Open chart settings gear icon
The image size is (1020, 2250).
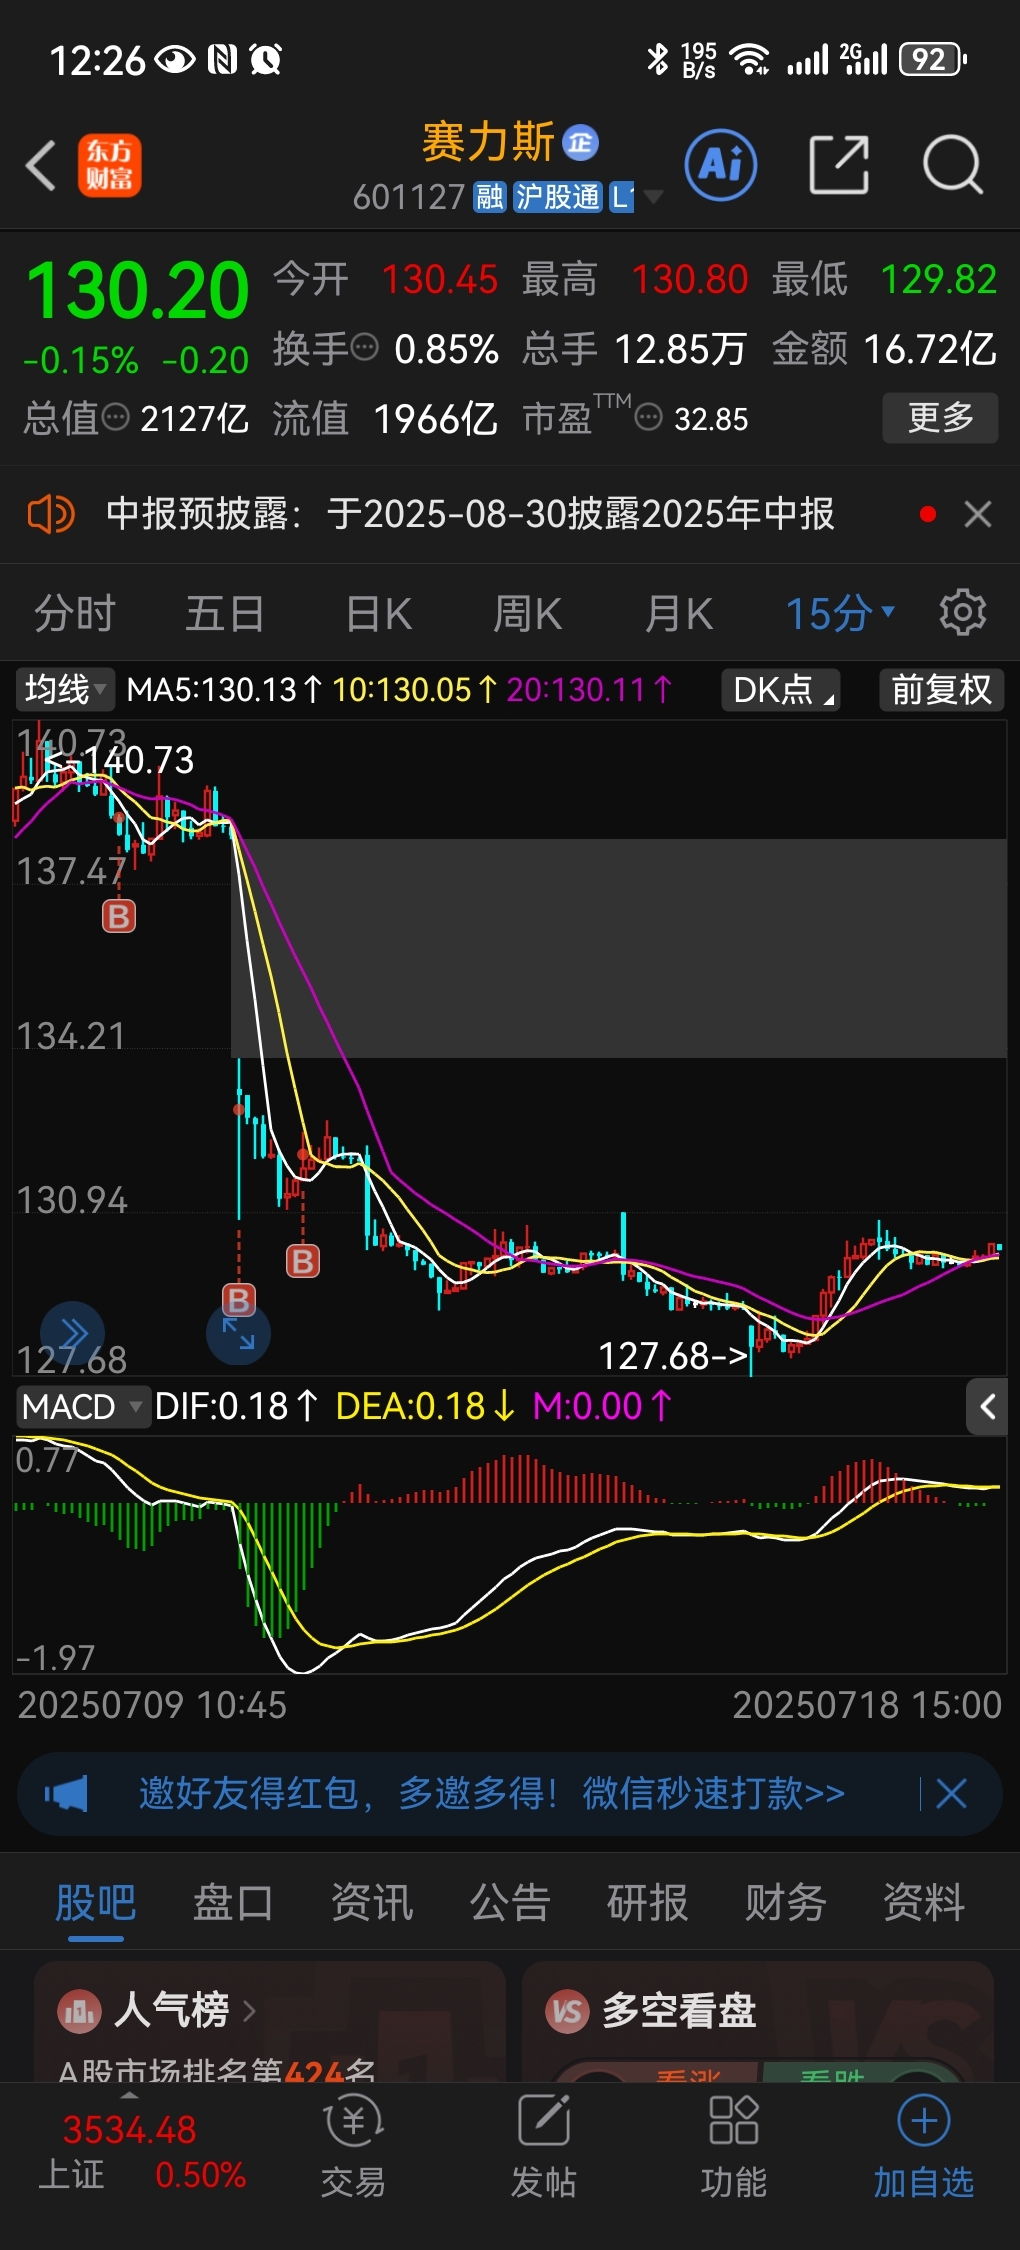963,612
